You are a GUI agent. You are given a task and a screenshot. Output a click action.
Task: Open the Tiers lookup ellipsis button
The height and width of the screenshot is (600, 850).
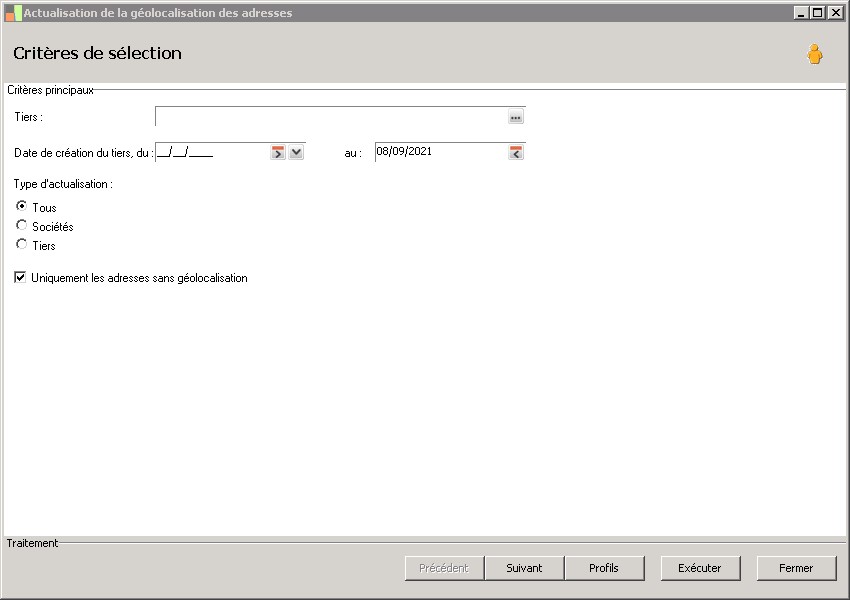(516, 117)
